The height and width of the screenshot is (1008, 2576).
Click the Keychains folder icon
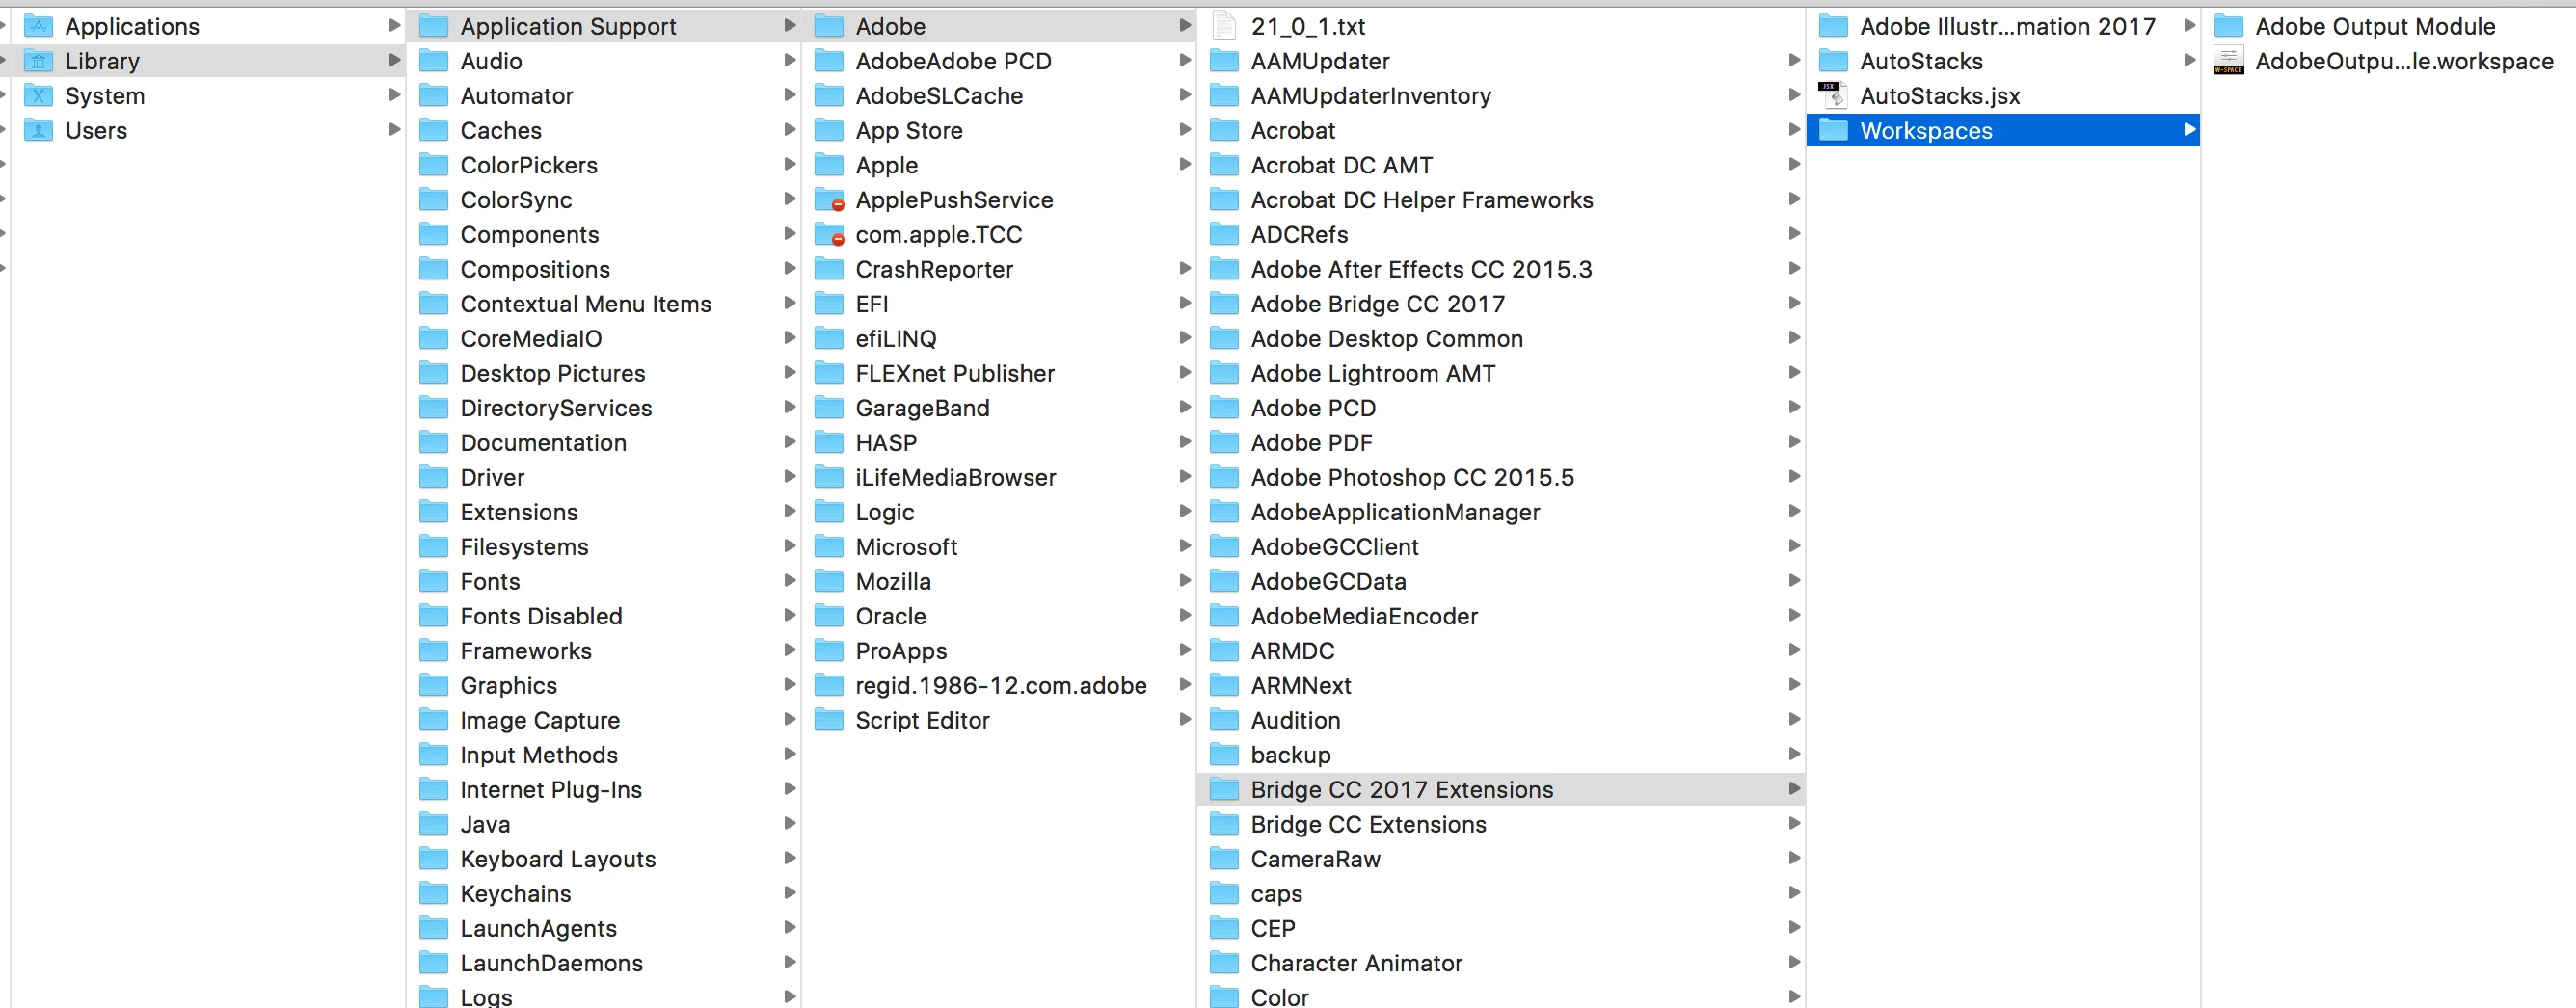433,894
